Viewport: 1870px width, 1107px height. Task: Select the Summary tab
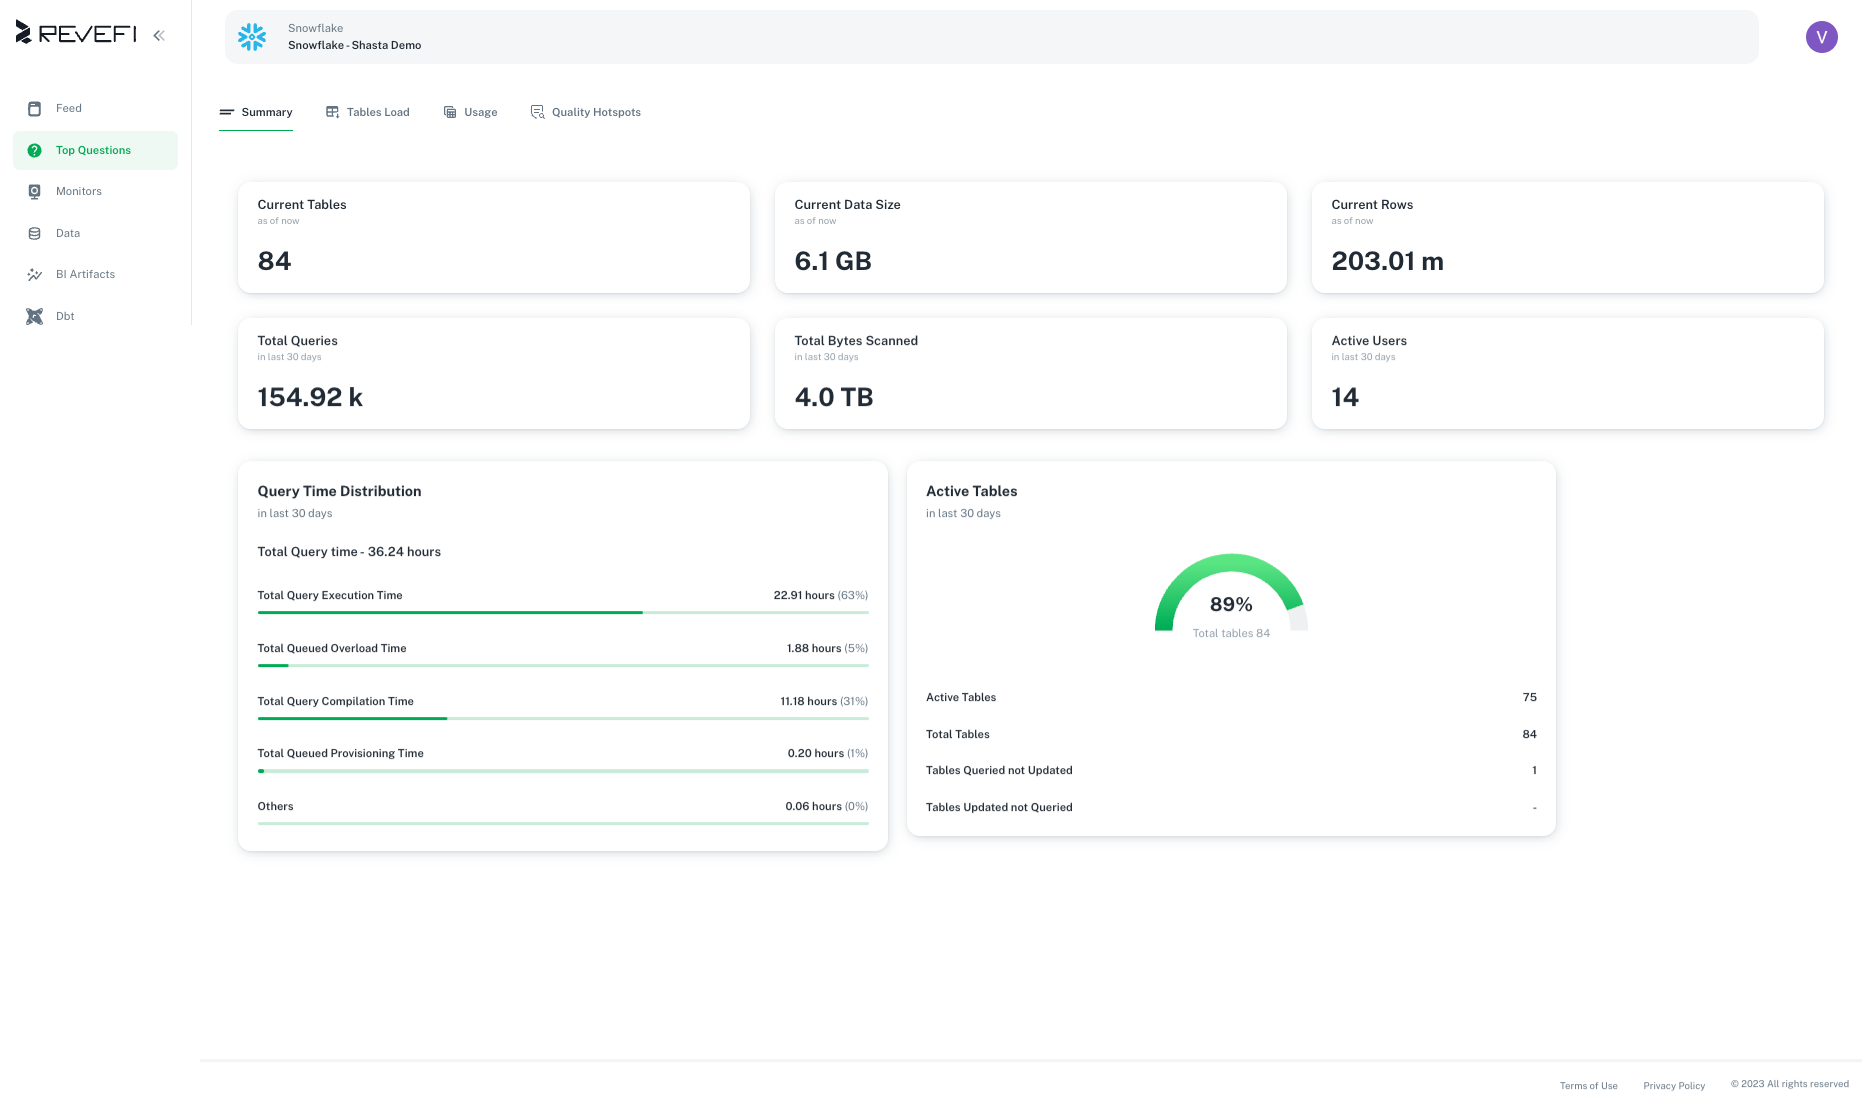click(x=256, y=112)
